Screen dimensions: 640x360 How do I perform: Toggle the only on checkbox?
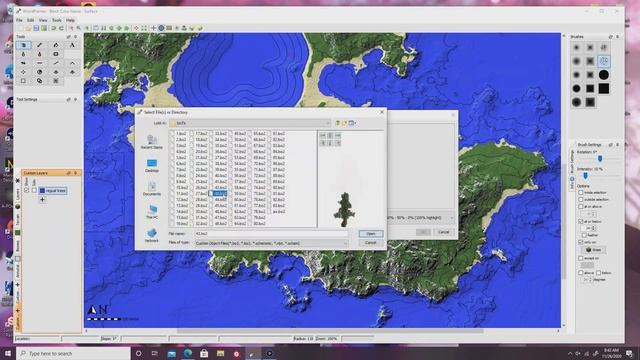coord(580,242)
